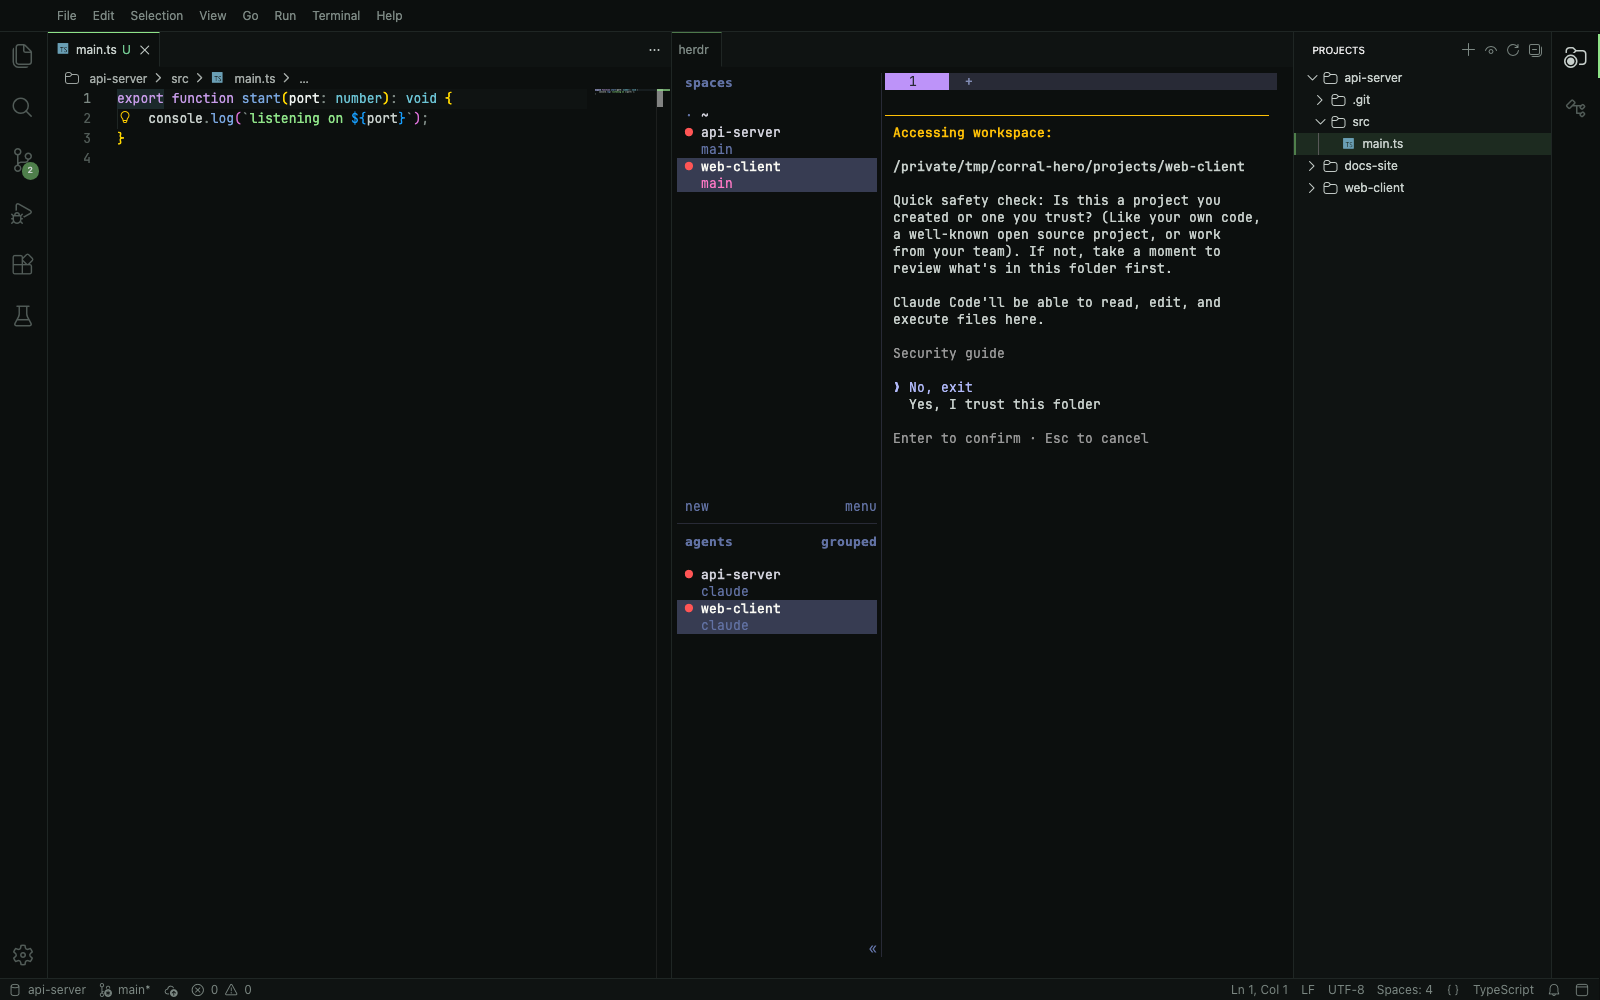Open the Search view icon
This screenshot has width=1600, height=1000.
tap(22, 108)
